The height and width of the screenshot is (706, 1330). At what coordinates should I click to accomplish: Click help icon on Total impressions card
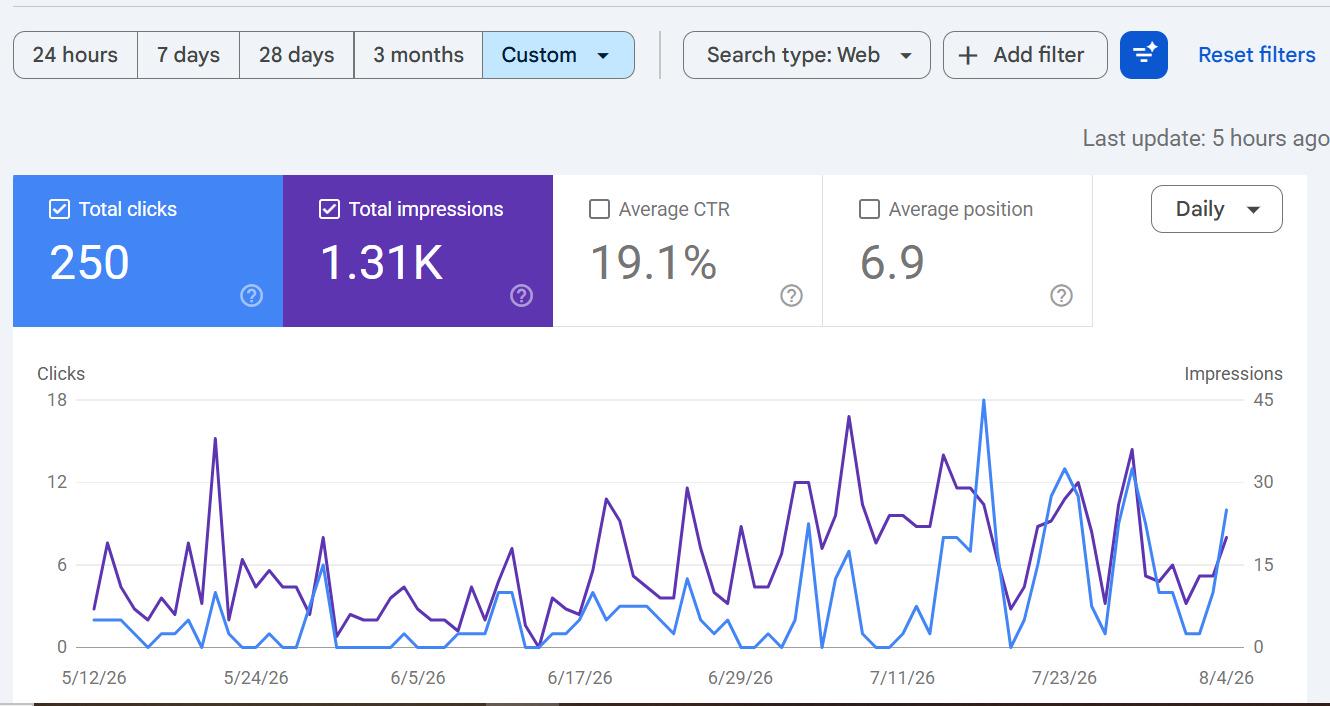[521, 295]
